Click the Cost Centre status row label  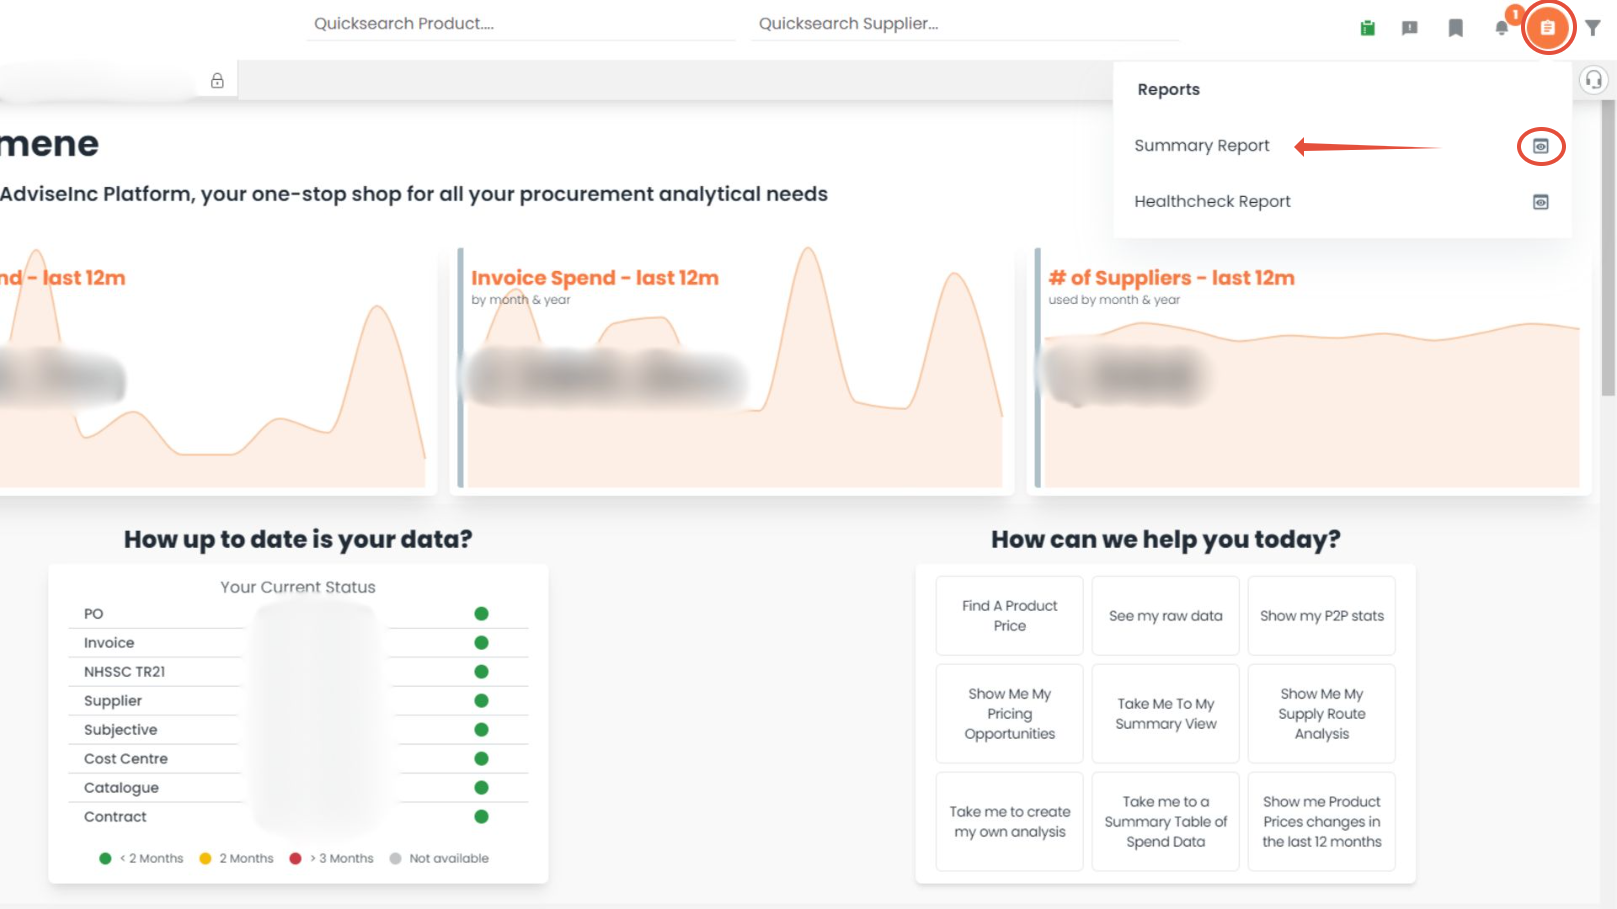tap(126, 759)
